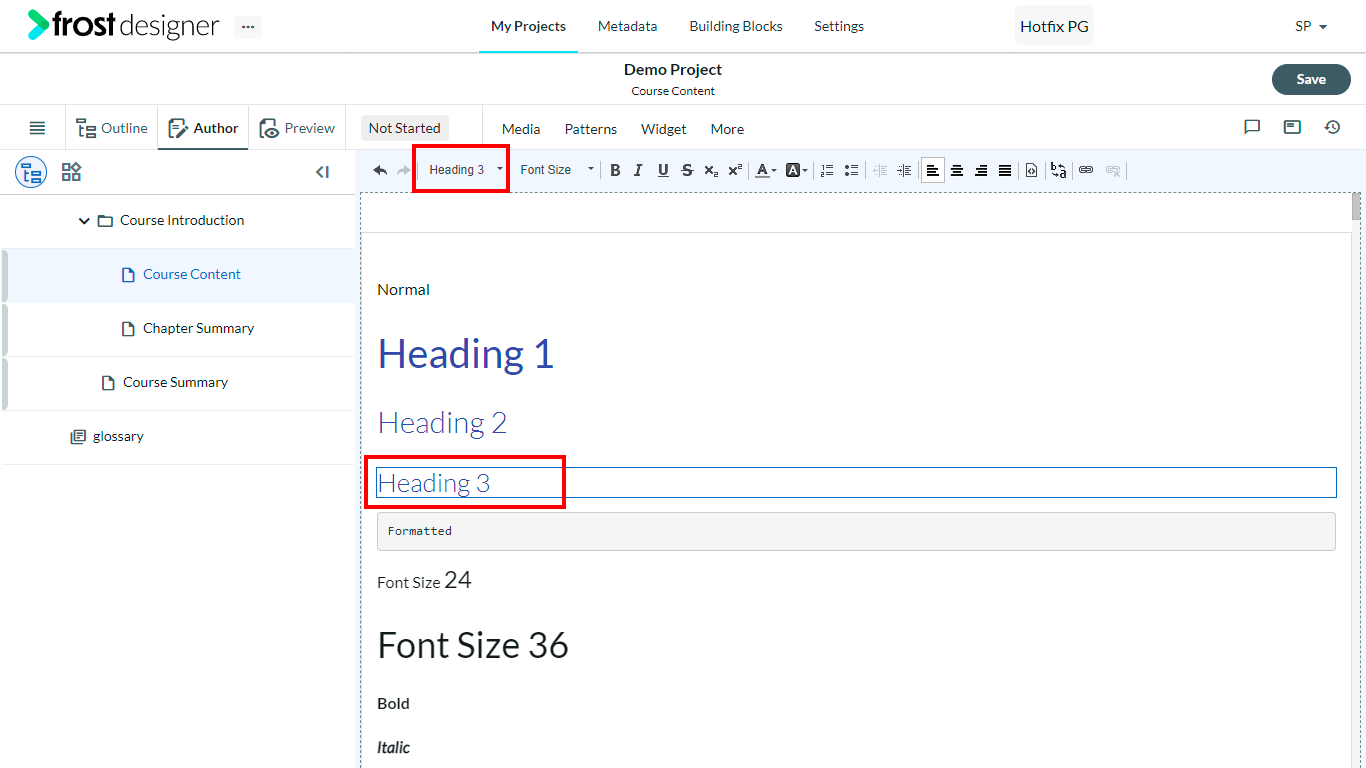
Task: Click the Heading 2 text in editor
Action: click(442, 423)
